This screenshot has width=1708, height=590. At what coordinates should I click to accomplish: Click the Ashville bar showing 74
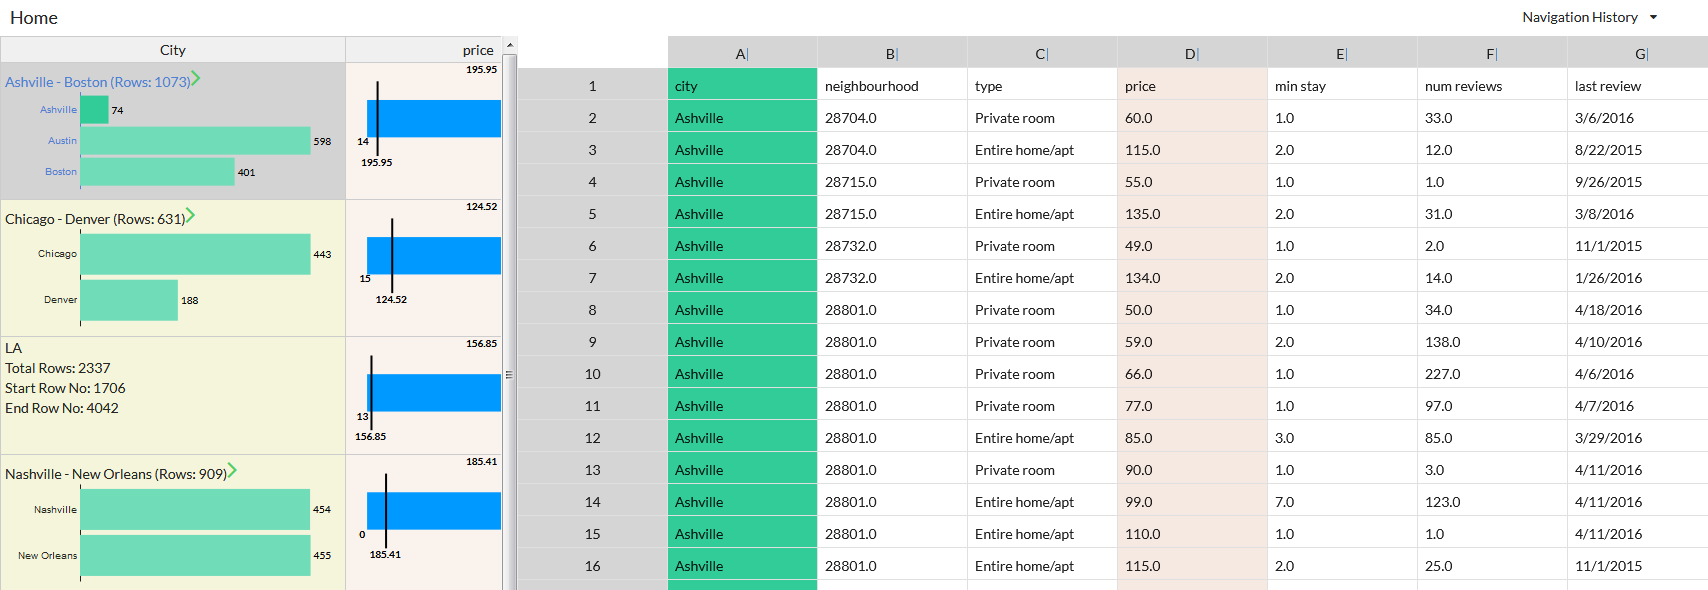(x=94, y=110)
